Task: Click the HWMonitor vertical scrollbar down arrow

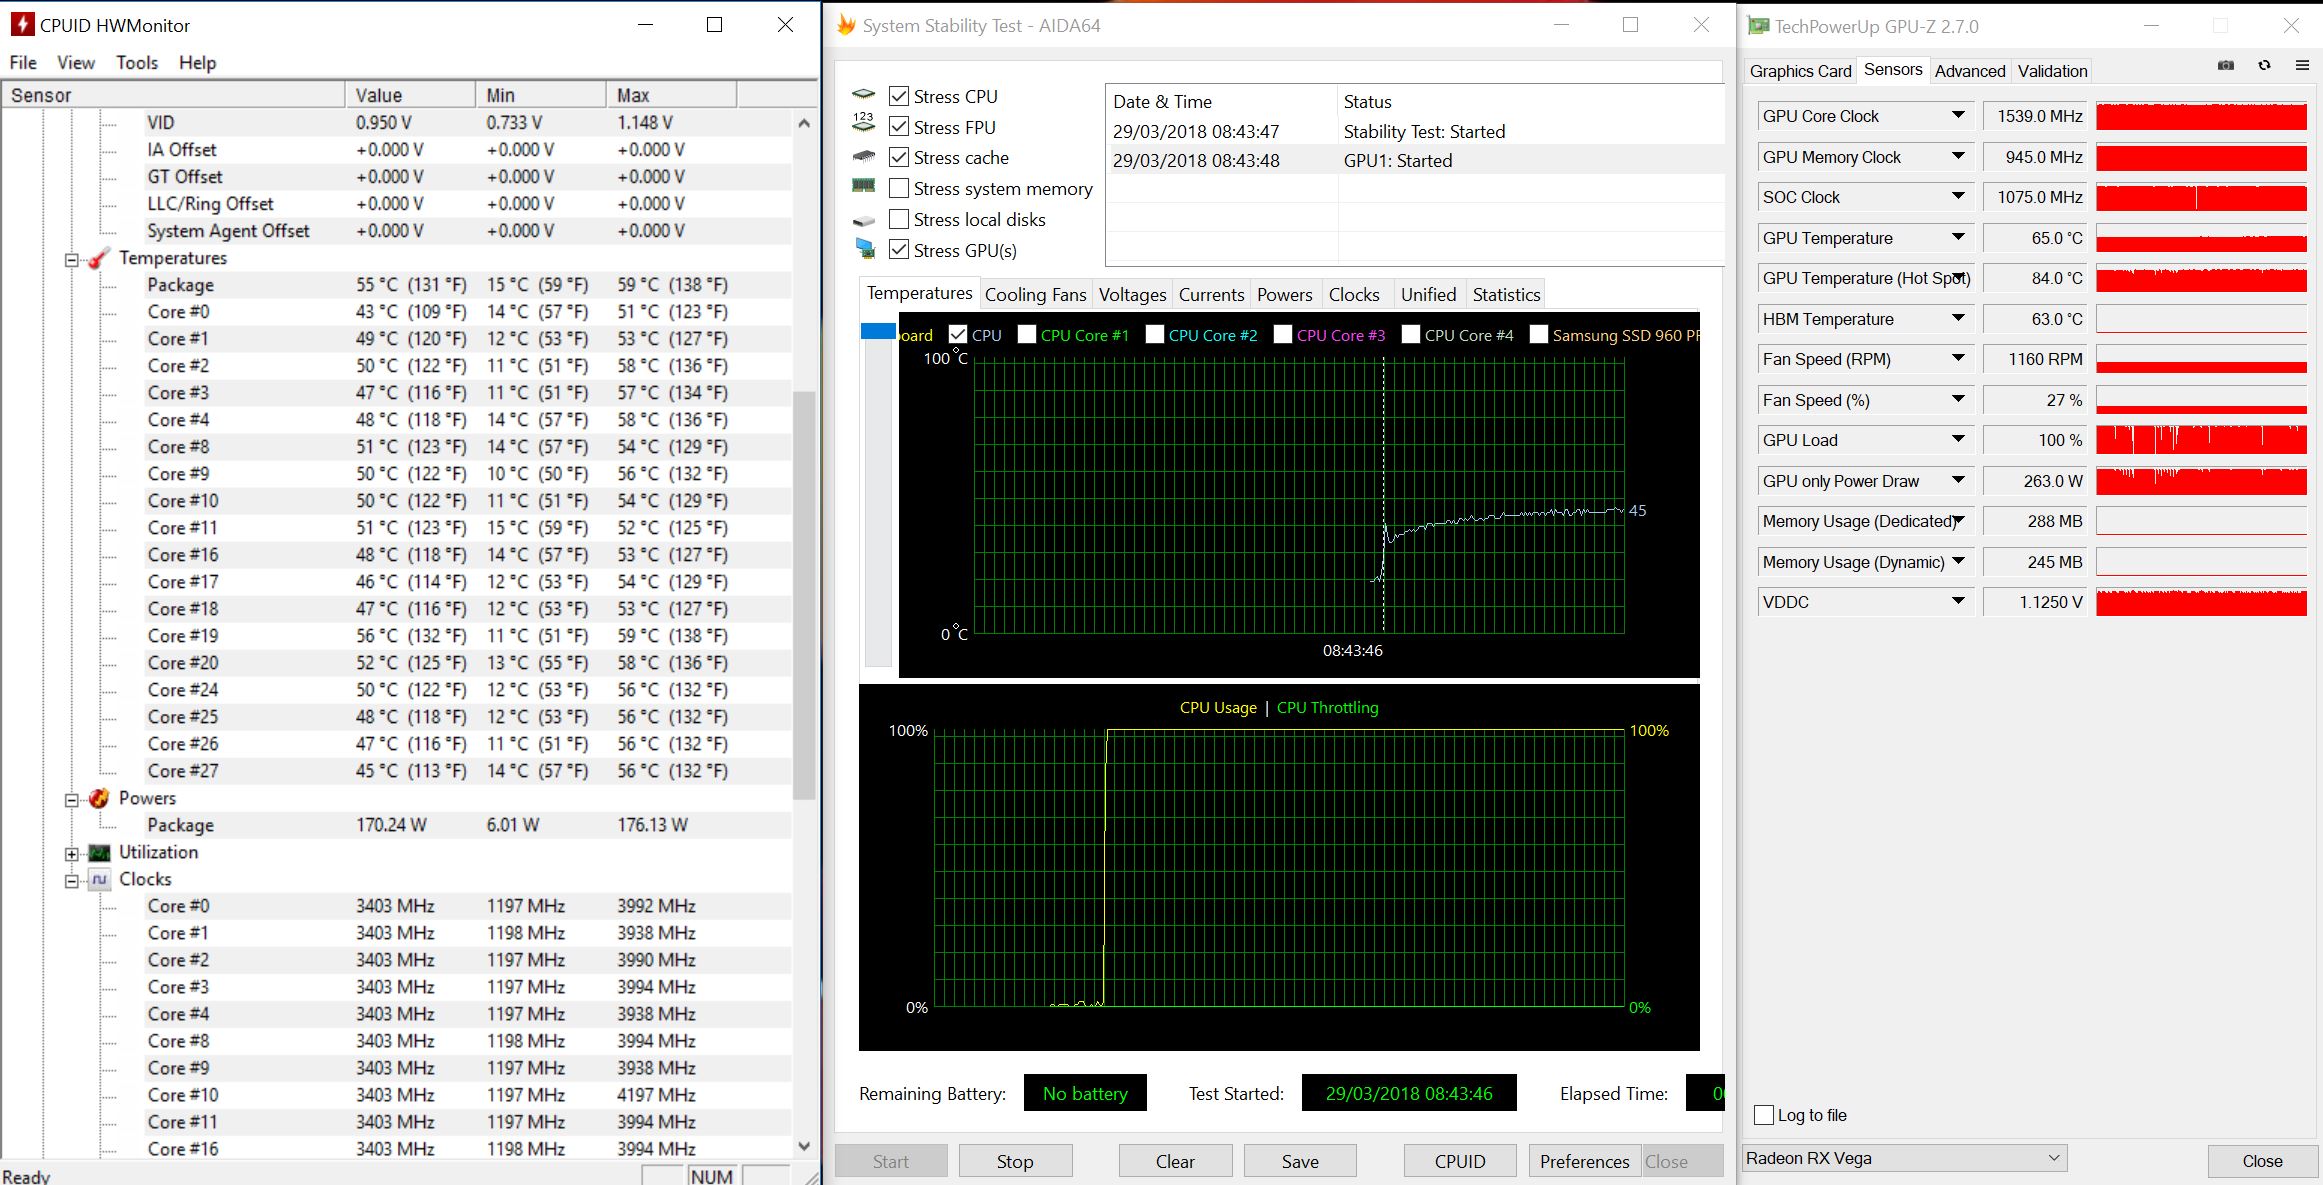Action: 805,1146
